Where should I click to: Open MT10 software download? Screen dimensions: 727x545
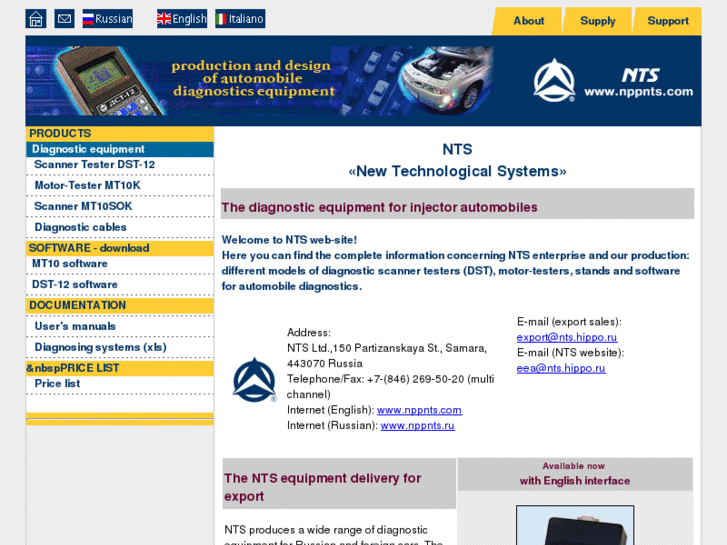point(70,263)
